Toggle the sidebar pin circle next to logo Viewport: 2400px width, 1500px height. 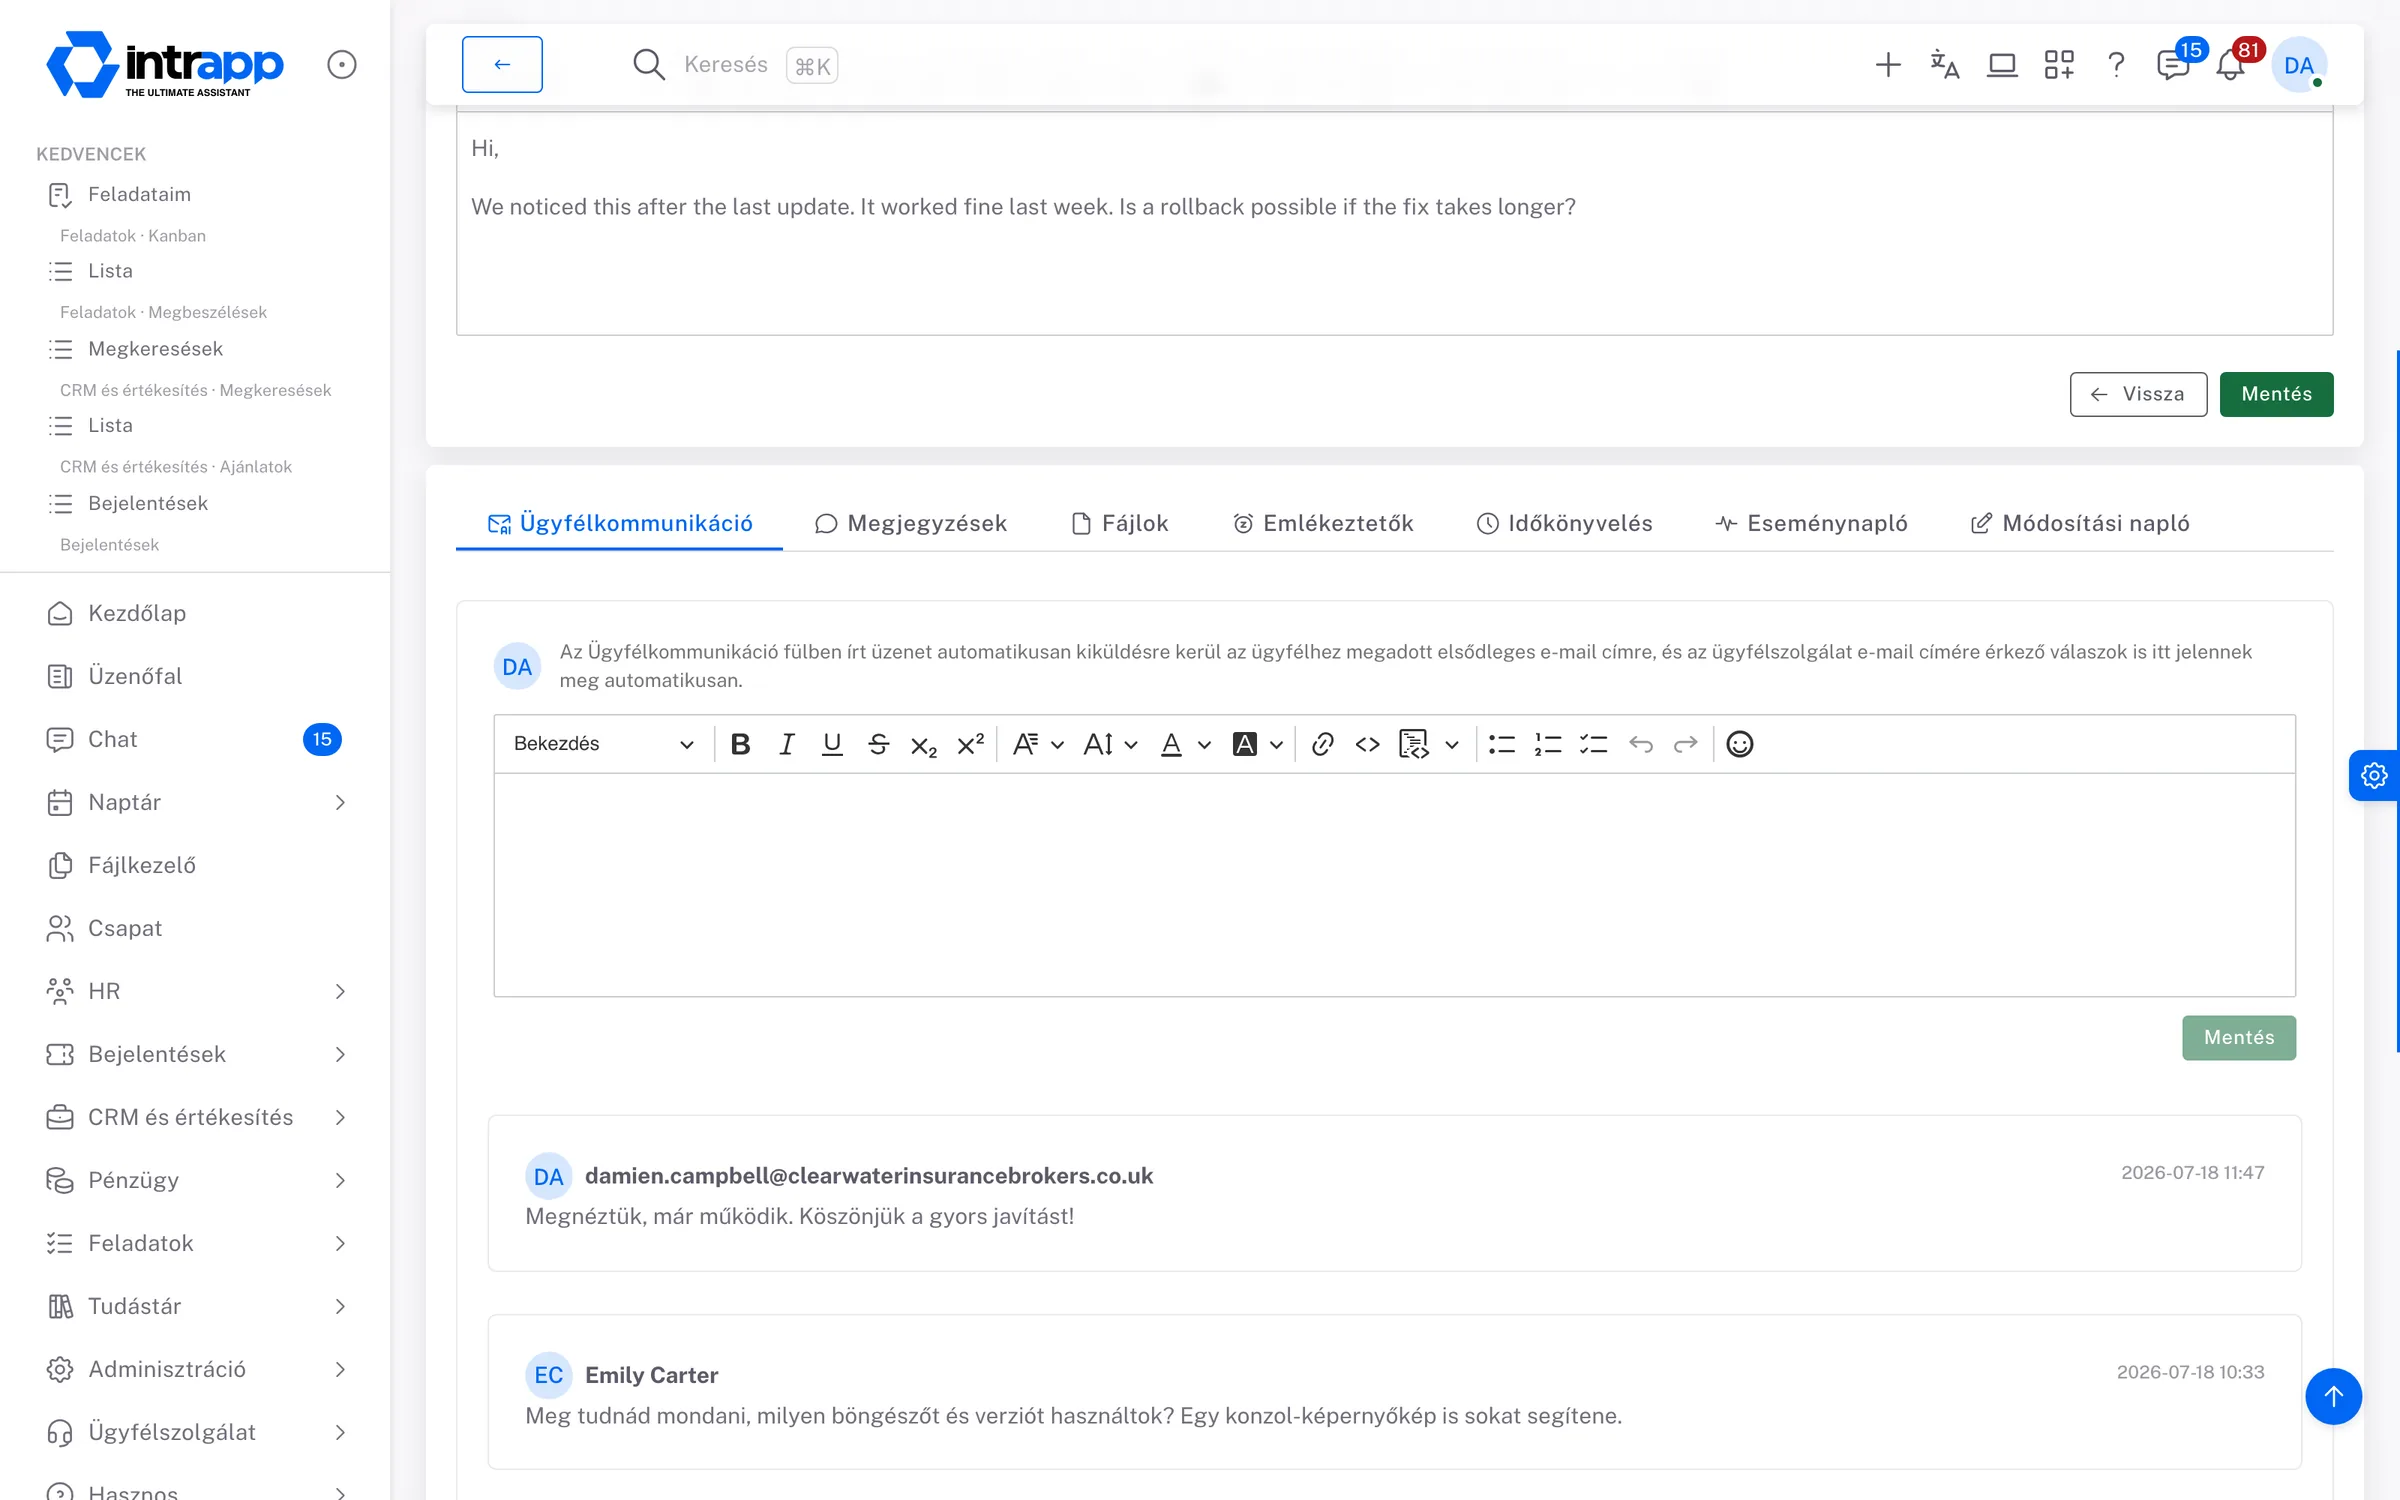(342, 65)
